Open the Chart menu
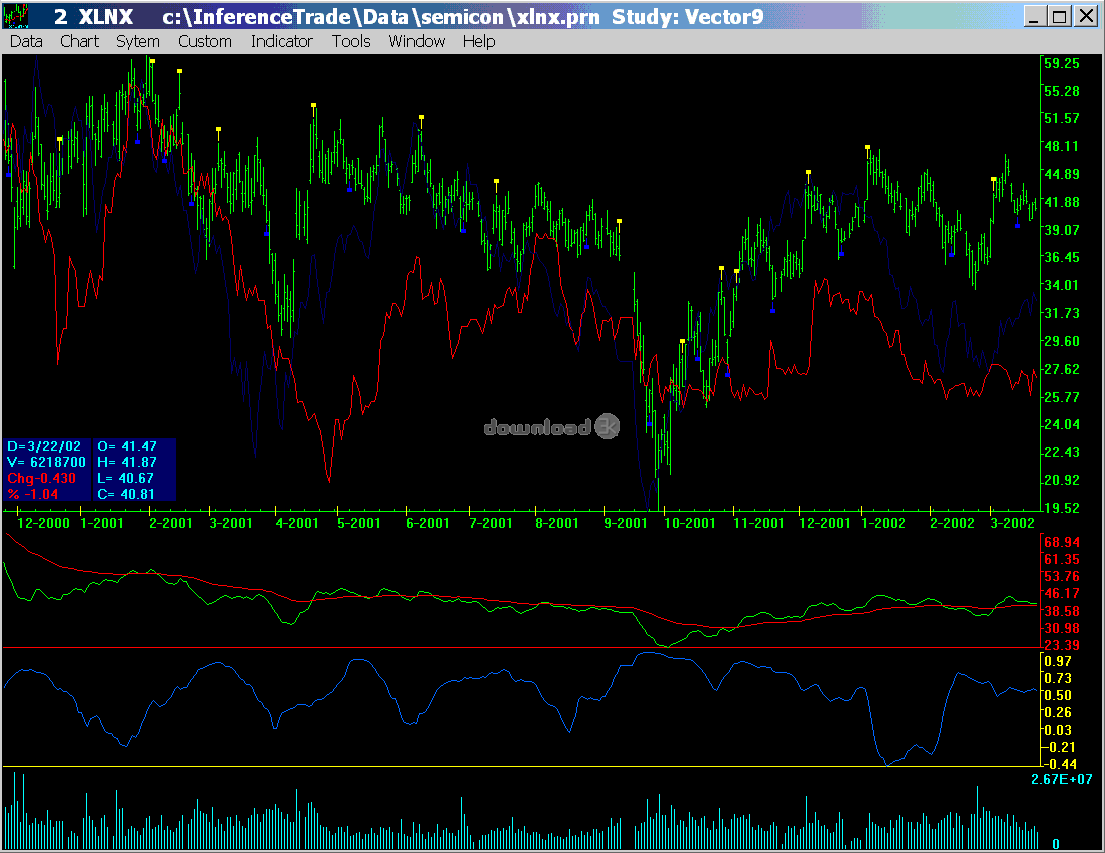Screen dimensions: 1105x853 [79, 42]
